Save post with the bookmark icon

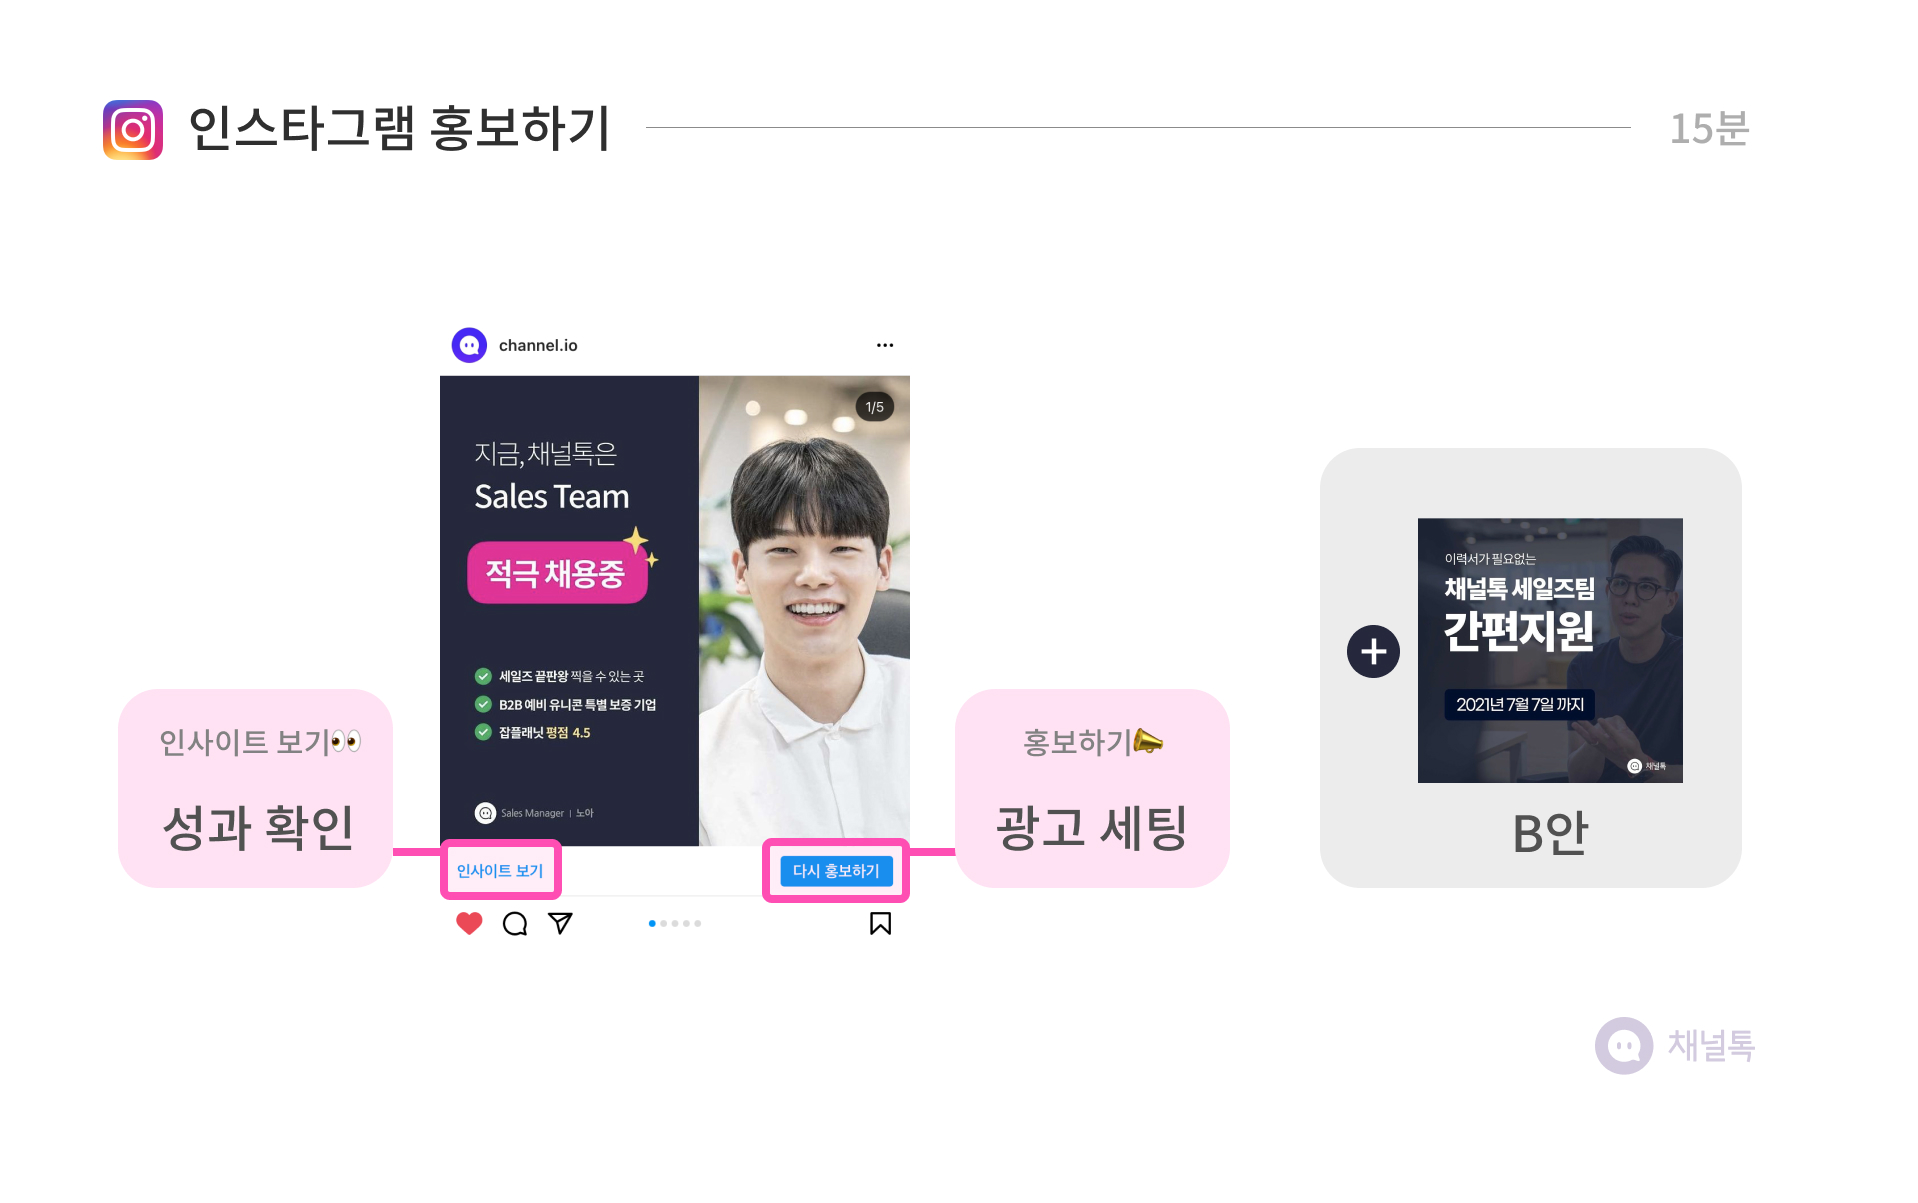[880, 923]
